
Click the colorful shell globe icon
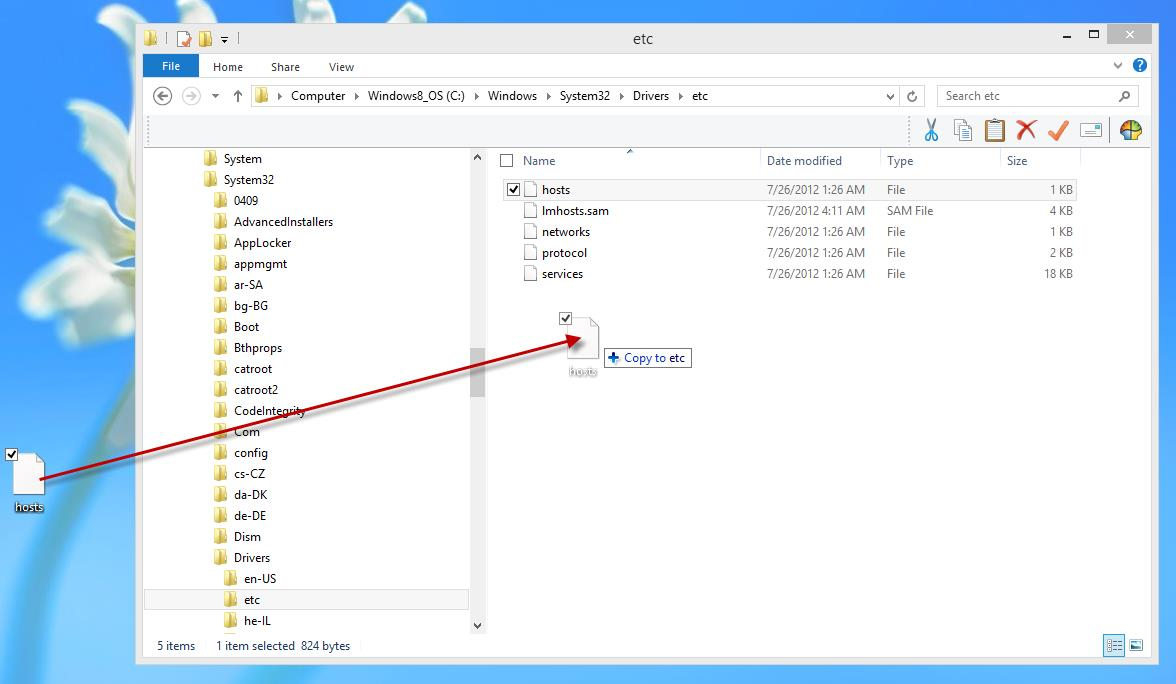click(x=1130, y=130)
